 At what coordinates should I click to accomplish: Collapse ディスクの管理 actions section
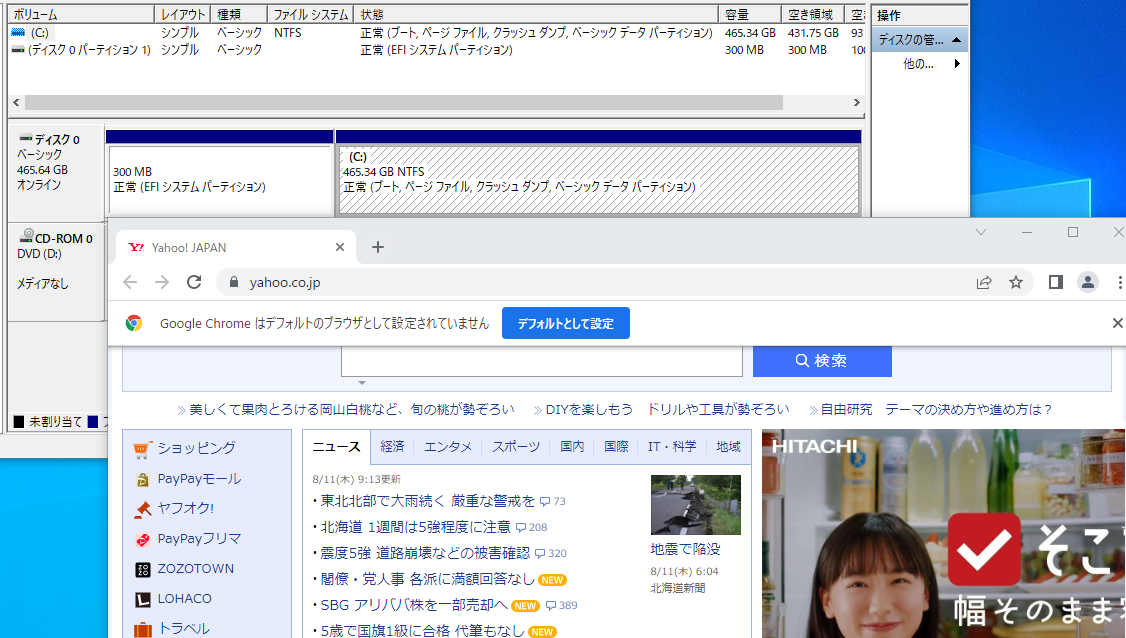coord(957,40)
